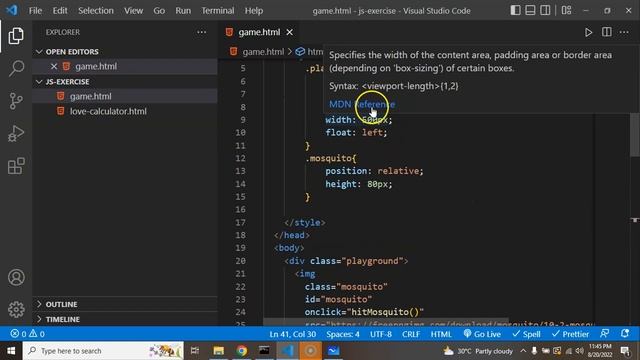Toggle Panel layout icon
Screen dimensions: 640x360
click(x=530, y=10)
